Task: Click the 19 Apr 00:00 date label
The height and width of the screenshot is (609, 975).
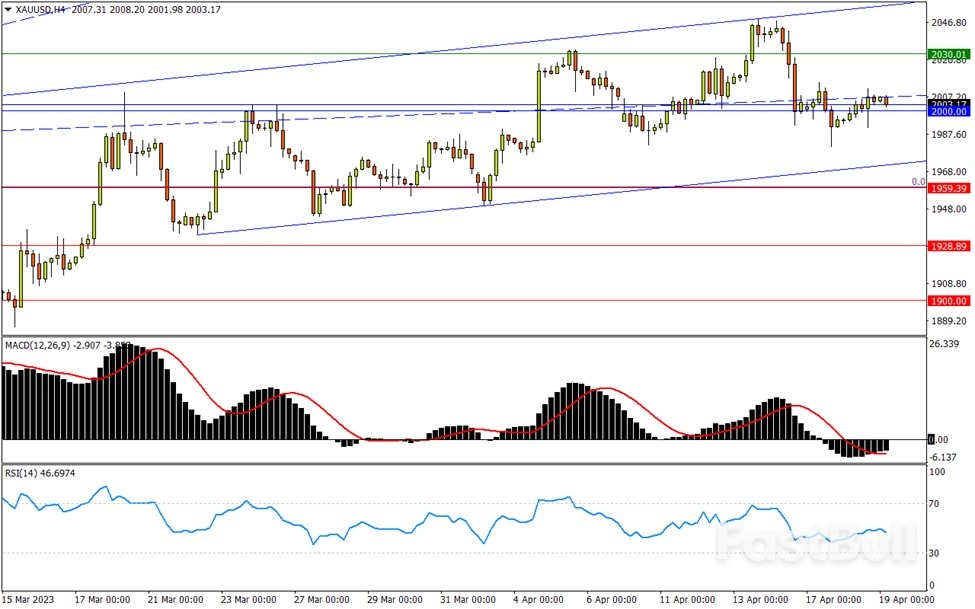Action: (895, 599)
